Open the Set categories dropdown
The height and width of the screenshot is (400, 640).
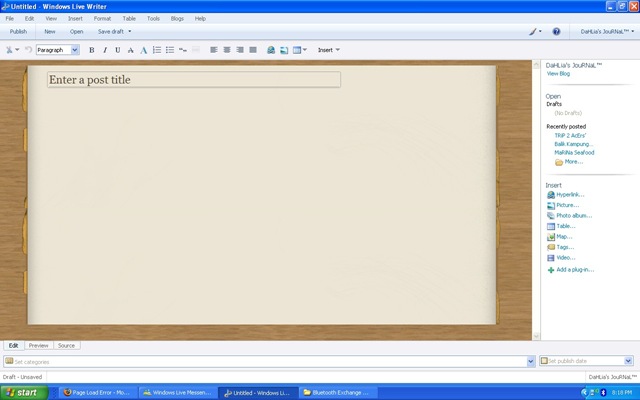531,361
